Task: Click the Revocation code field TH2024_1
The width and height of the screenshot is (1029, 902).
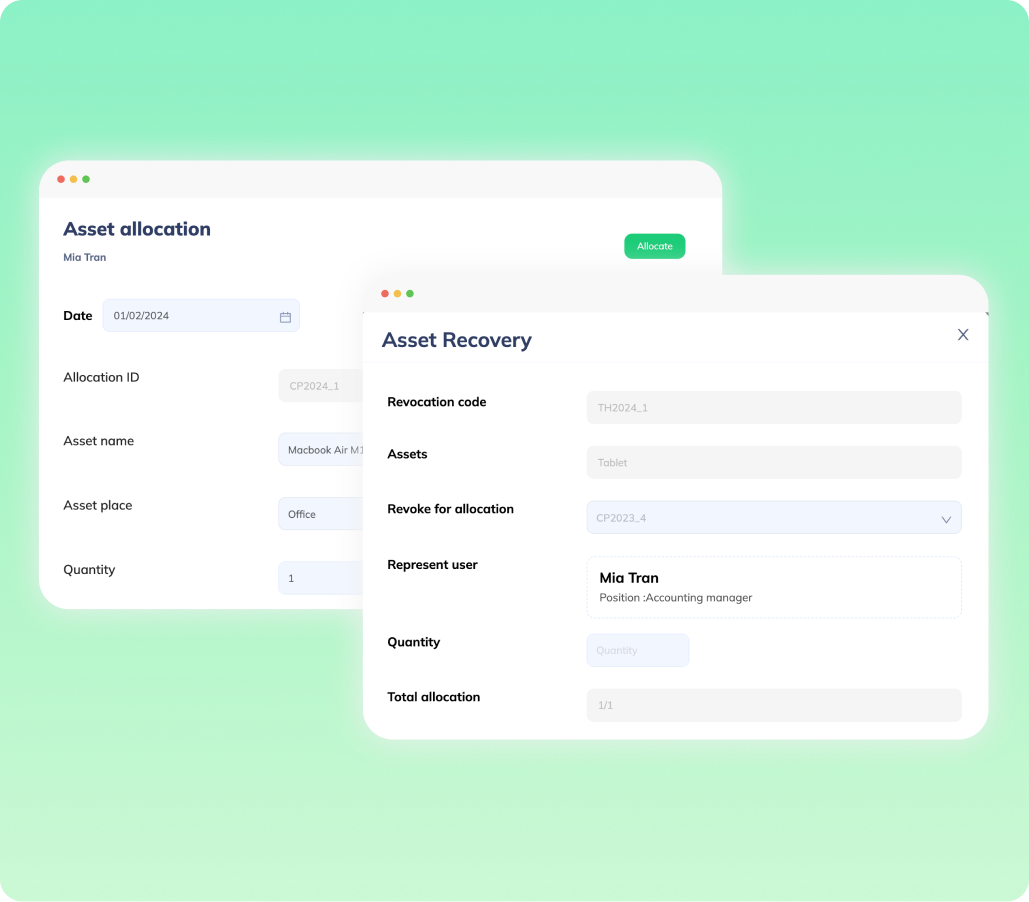Action: [773, 408]
